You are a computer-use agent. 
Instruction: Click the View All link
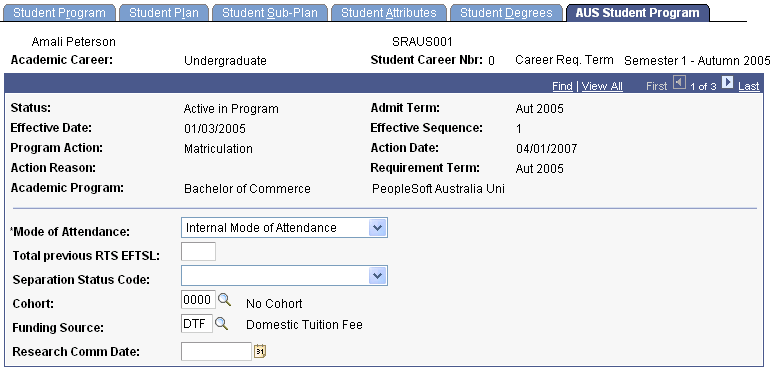(602, 86)
